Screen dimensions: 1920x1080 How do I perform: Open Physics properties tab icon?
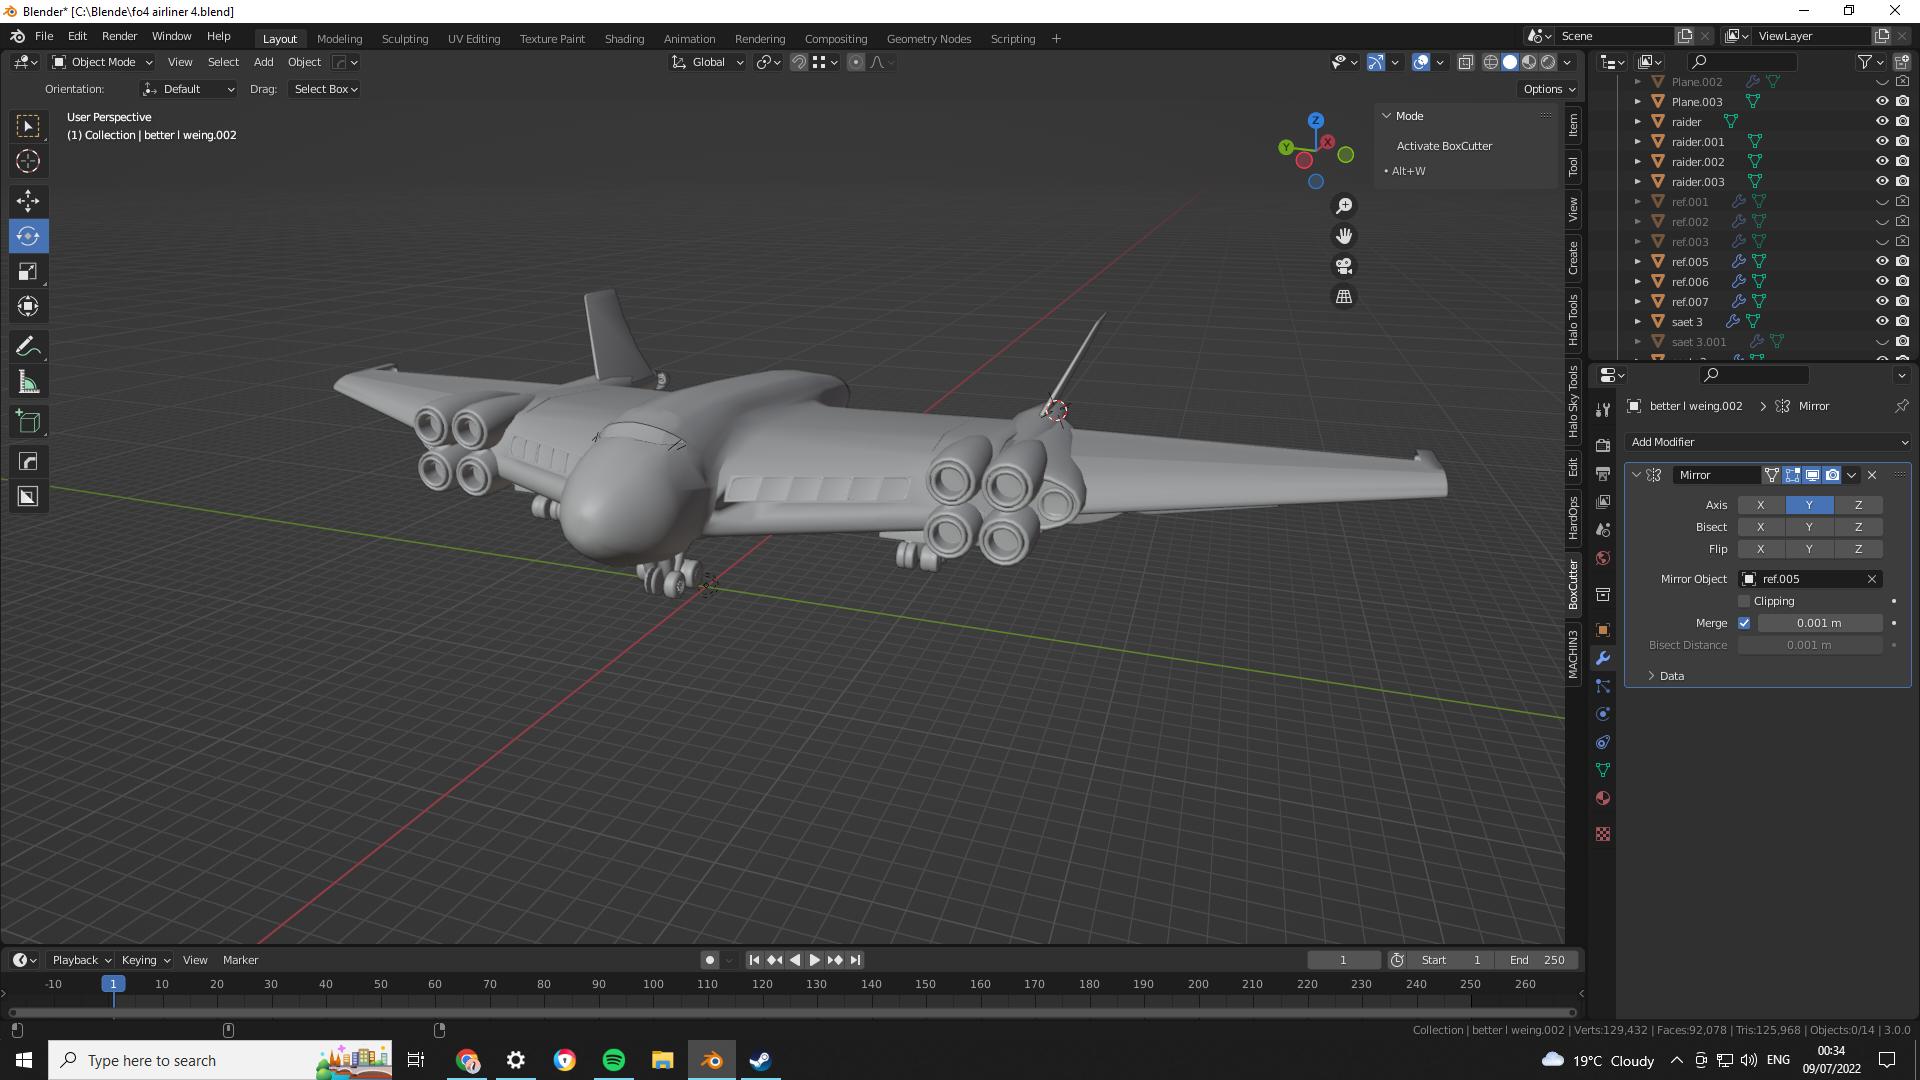click(1603, 714)
